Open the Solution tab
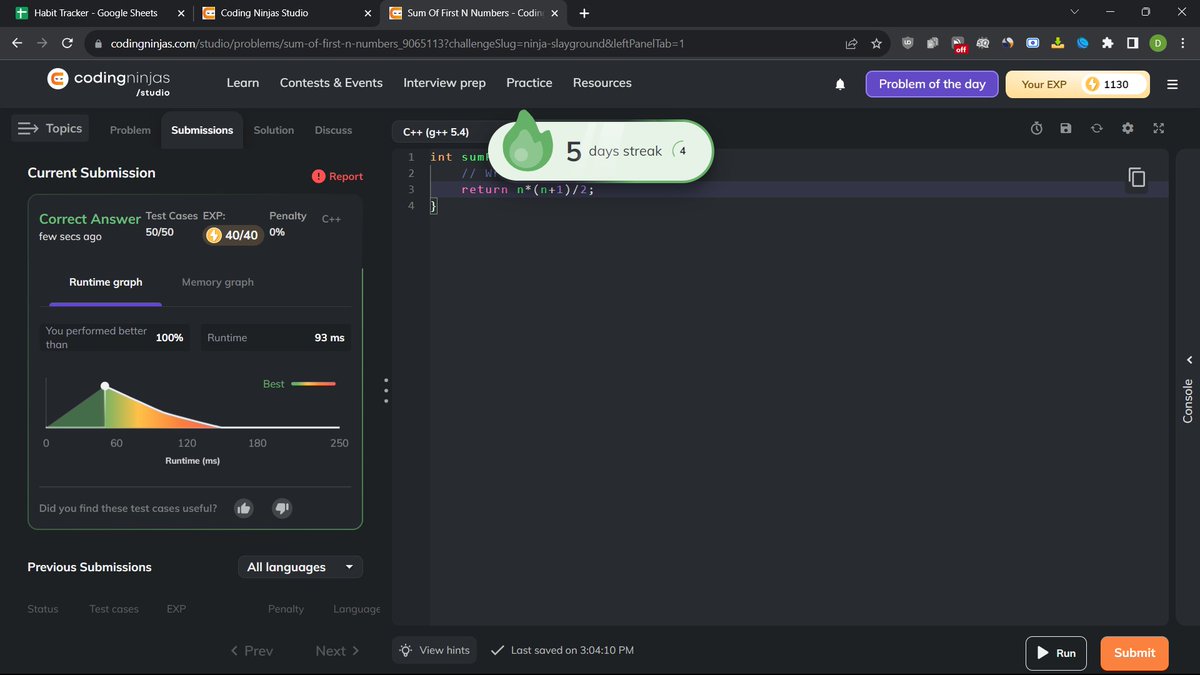The height and width of the screenshot is (675, 1200). [274, 130]
